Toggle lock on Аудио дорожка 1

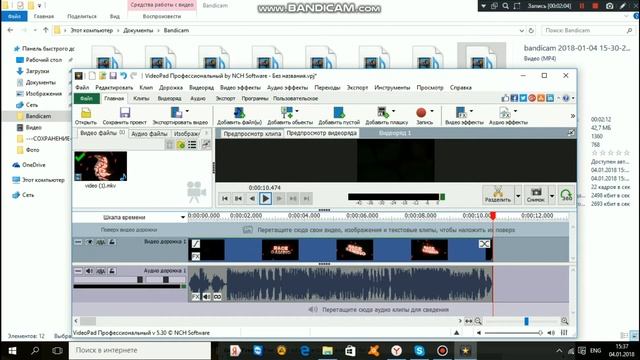[x=112, y=271]
